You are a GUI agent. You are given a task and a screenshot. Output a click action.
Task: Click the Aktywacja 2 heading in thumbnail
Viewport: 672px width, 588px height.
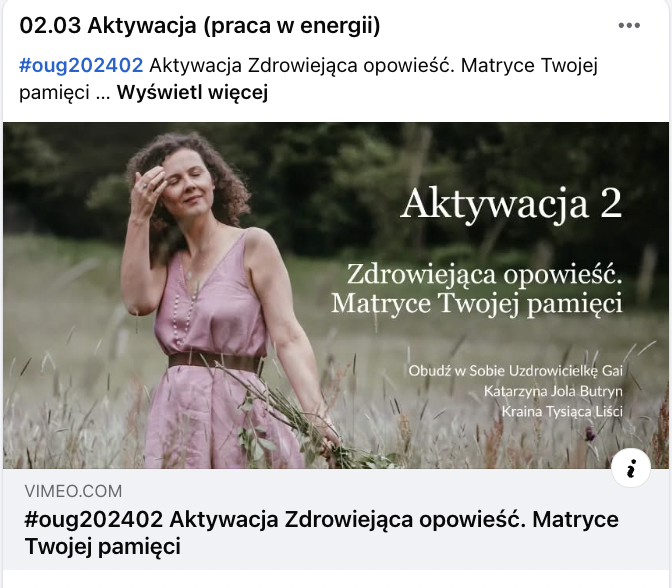pyautogui.click(x=511, y=204)
